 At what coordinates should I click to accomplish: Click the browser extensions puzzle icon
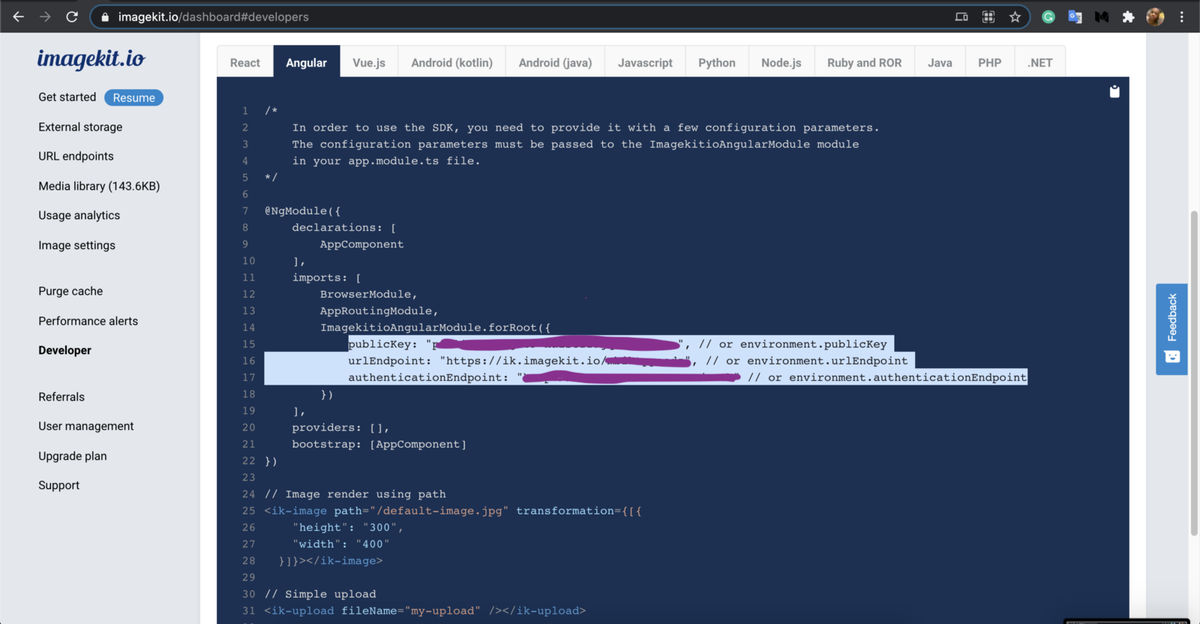pos(1128,16)
